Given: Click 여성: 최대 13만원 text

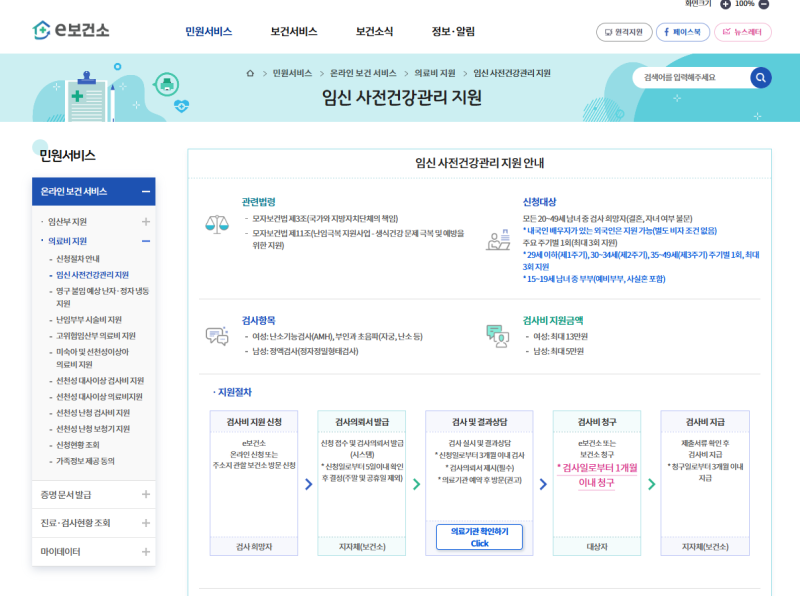Looking at the screenshot, I should point(560,337).
